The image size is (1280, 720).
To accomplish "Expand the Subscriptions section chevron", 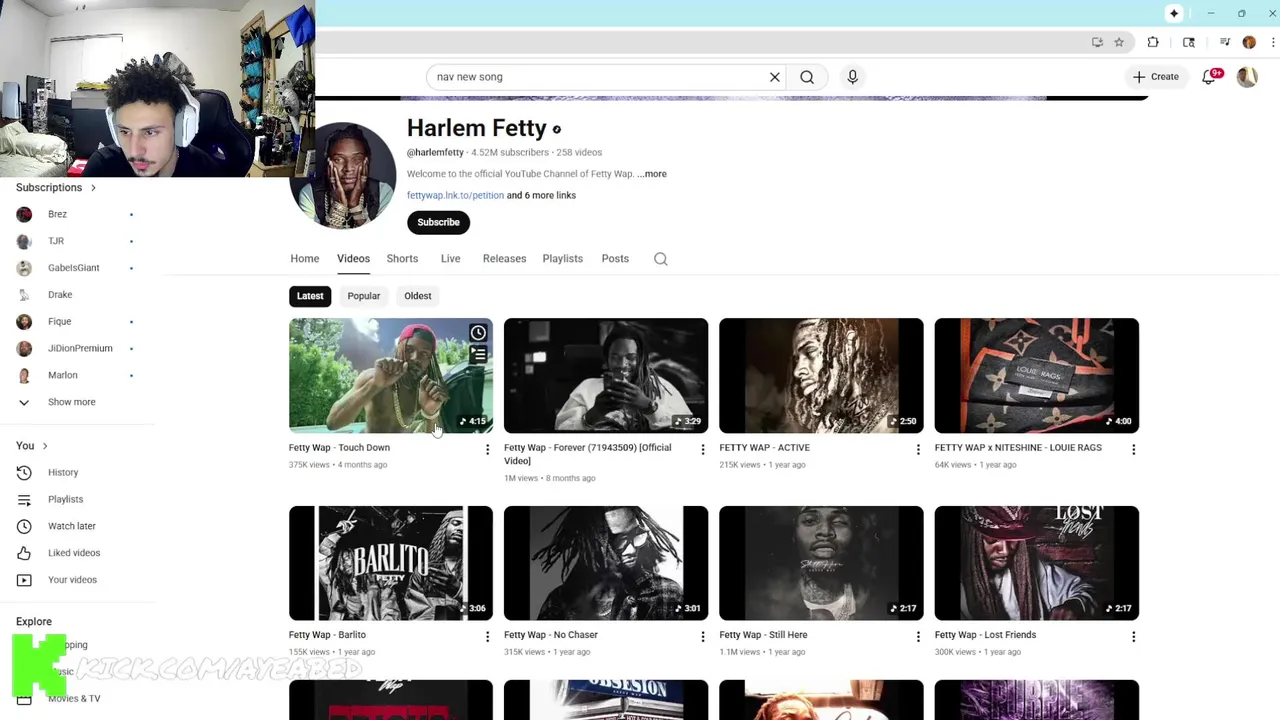I will pos(93,188).
